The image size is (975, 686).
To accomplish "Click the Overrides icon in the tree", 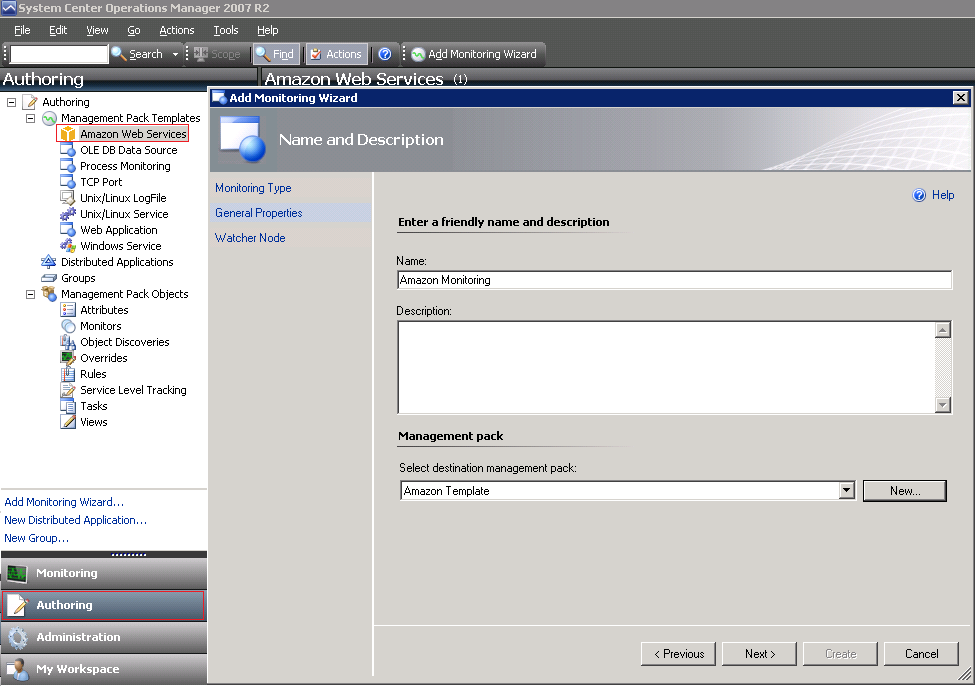I will pos(68,358).
